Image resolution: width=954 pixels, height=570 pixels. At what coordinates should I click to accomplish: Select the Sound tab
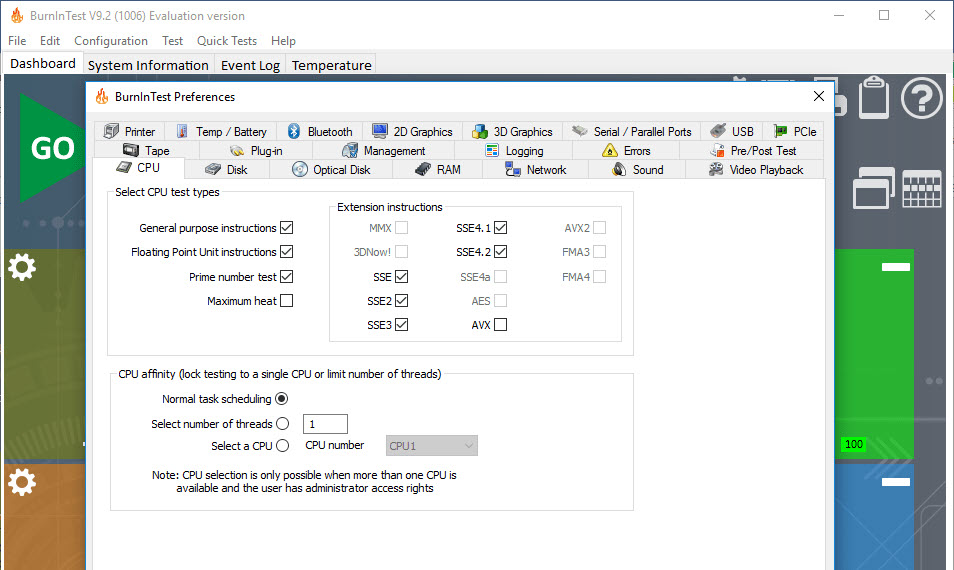[637, 170]
